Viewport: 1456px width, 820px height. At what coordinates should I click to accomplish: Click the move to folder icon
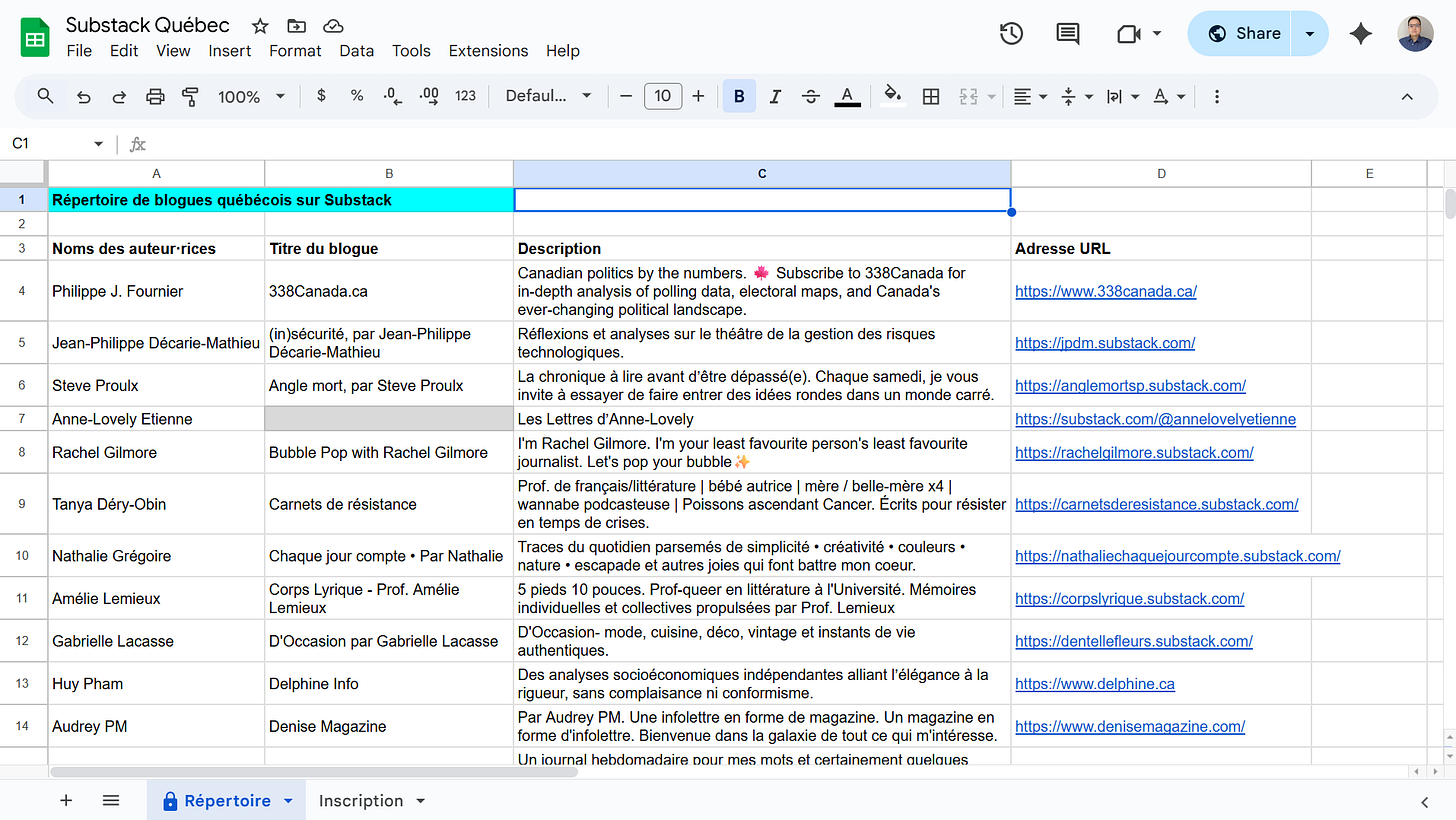296,26
